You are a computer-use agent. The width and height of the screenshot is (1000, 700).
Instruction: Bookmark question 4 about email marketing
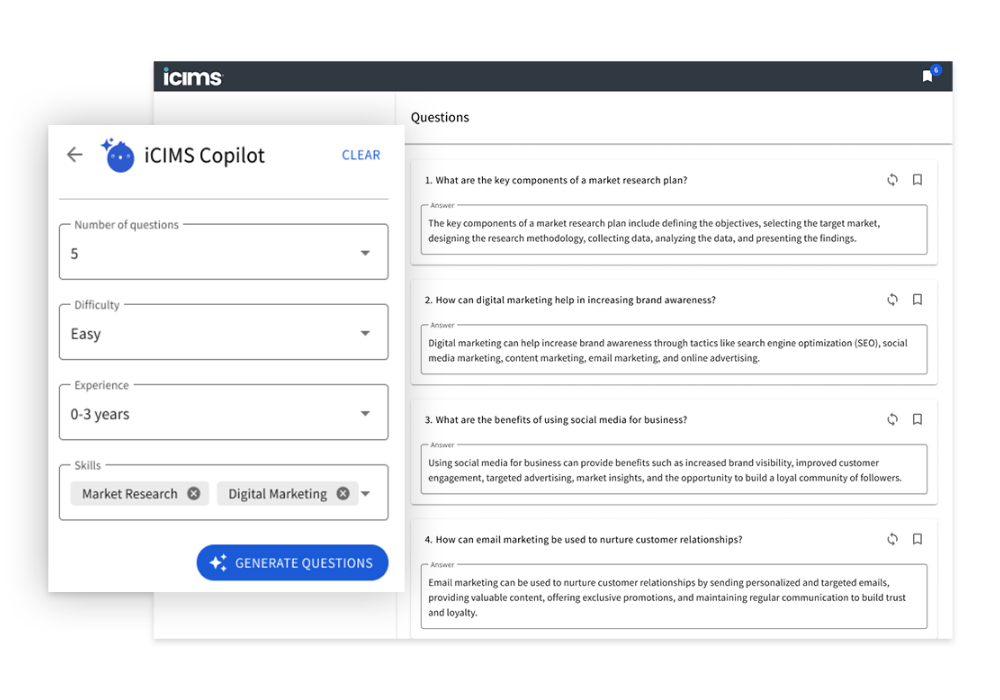coord(917,540)
